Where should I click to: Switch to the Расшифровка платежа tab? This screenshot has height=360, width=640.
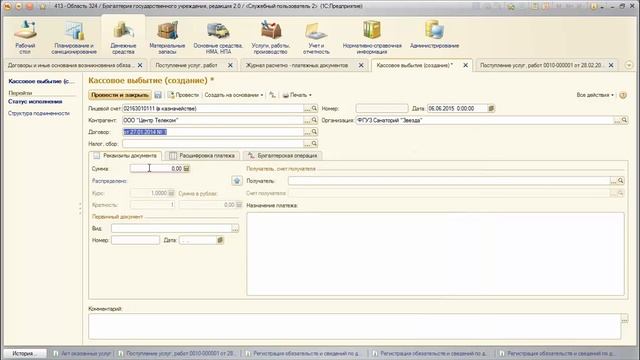pos(202,156)
